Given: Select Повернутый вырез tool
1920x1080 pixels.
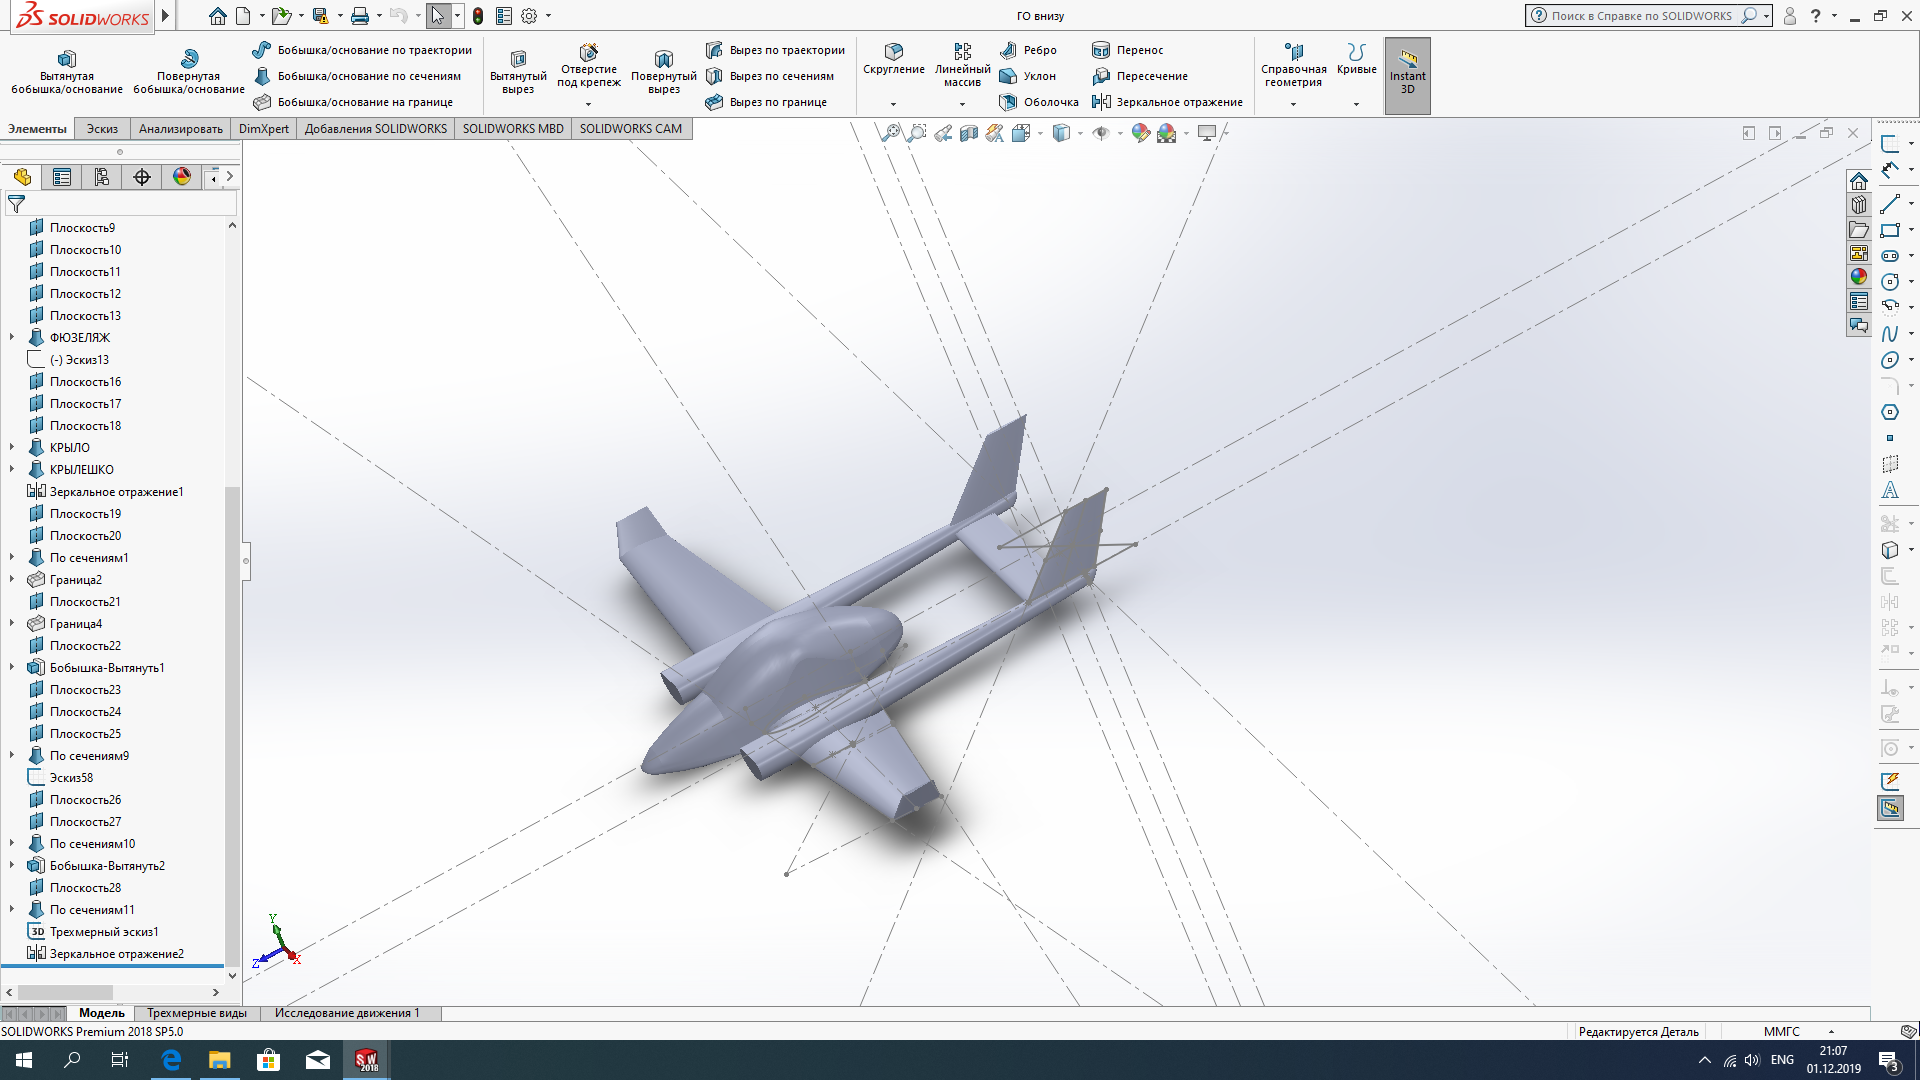Looking at the screenshot, I should pos(664,72).
